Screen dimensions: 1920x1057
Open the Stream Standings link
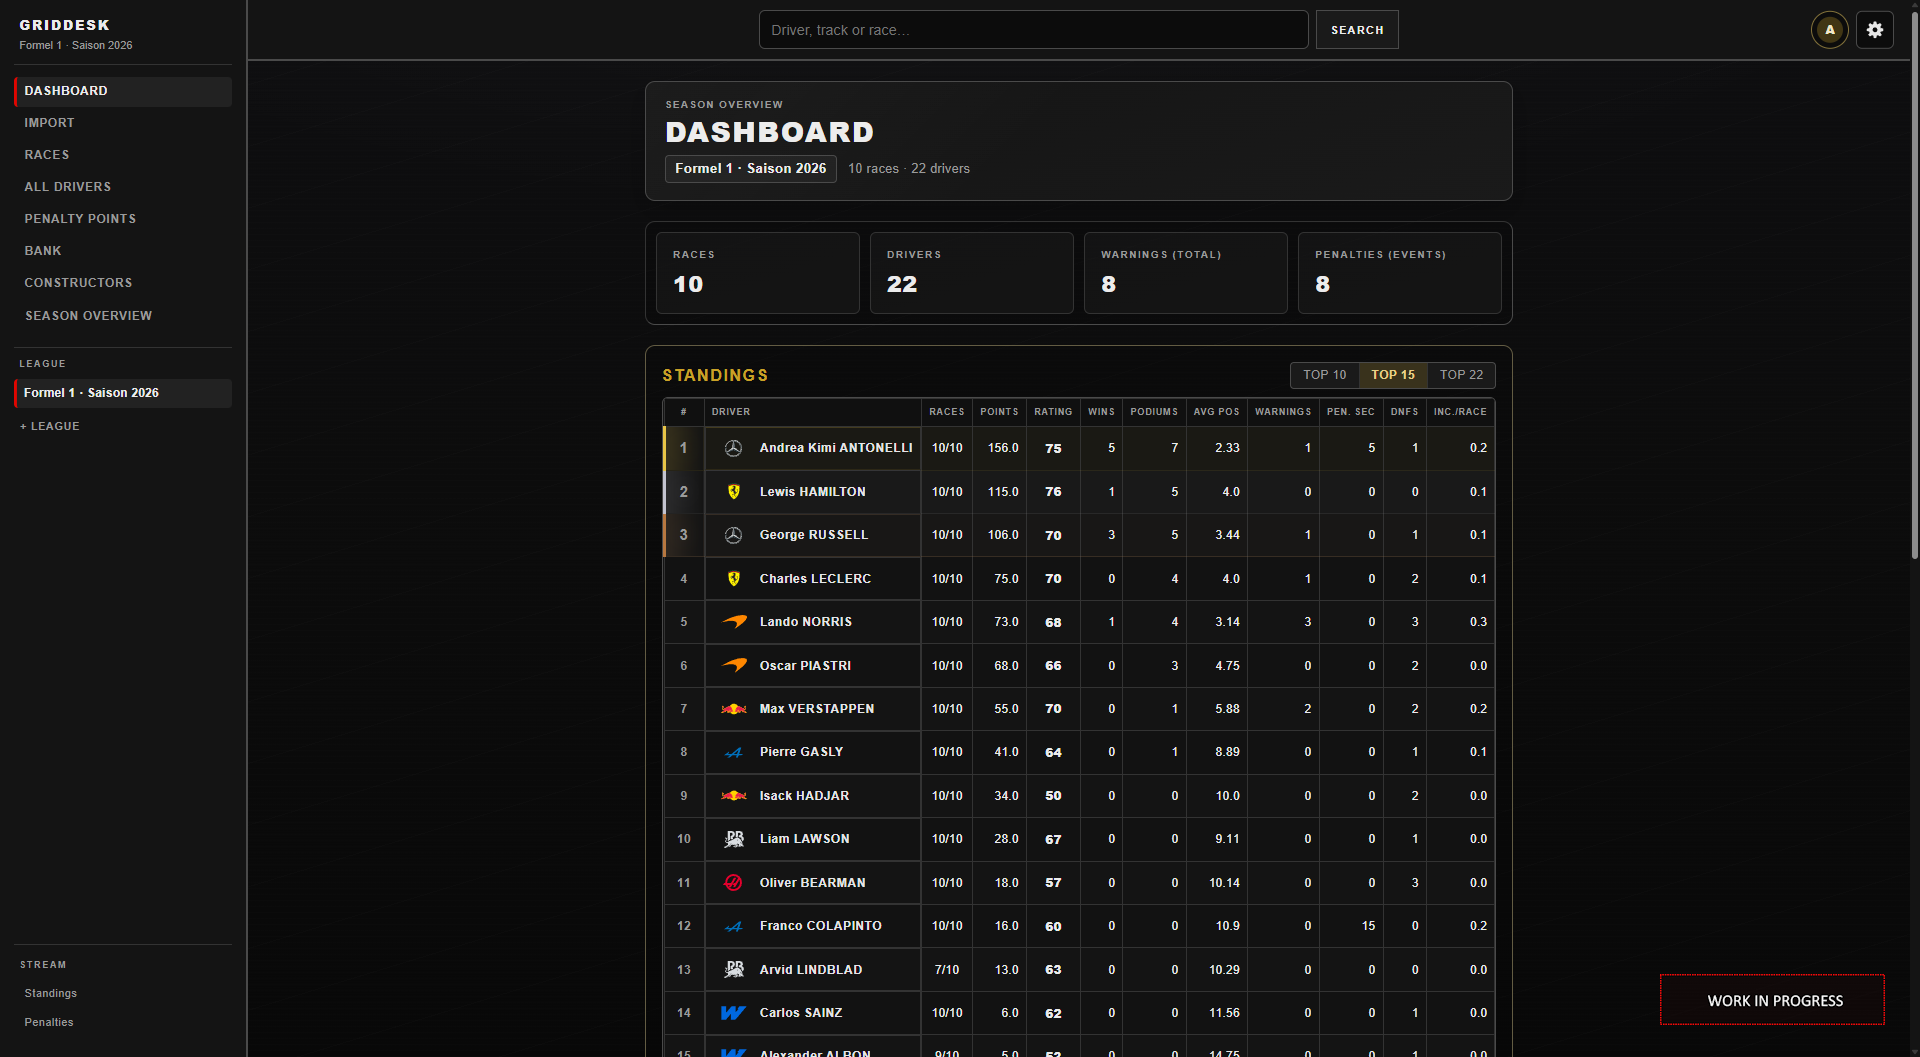pos(51,993)
